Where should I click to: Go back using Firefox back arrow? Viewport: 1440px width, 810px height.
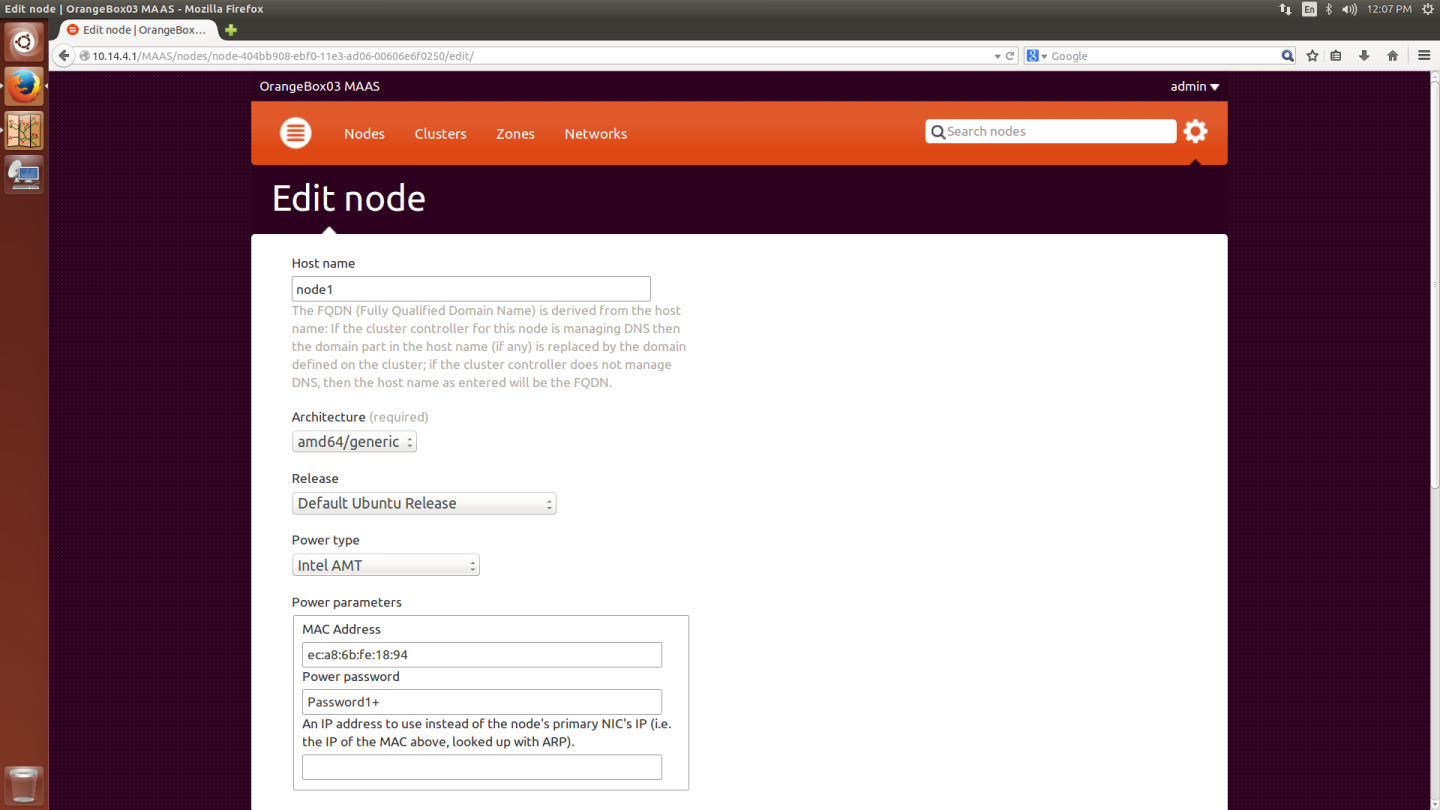64,56
